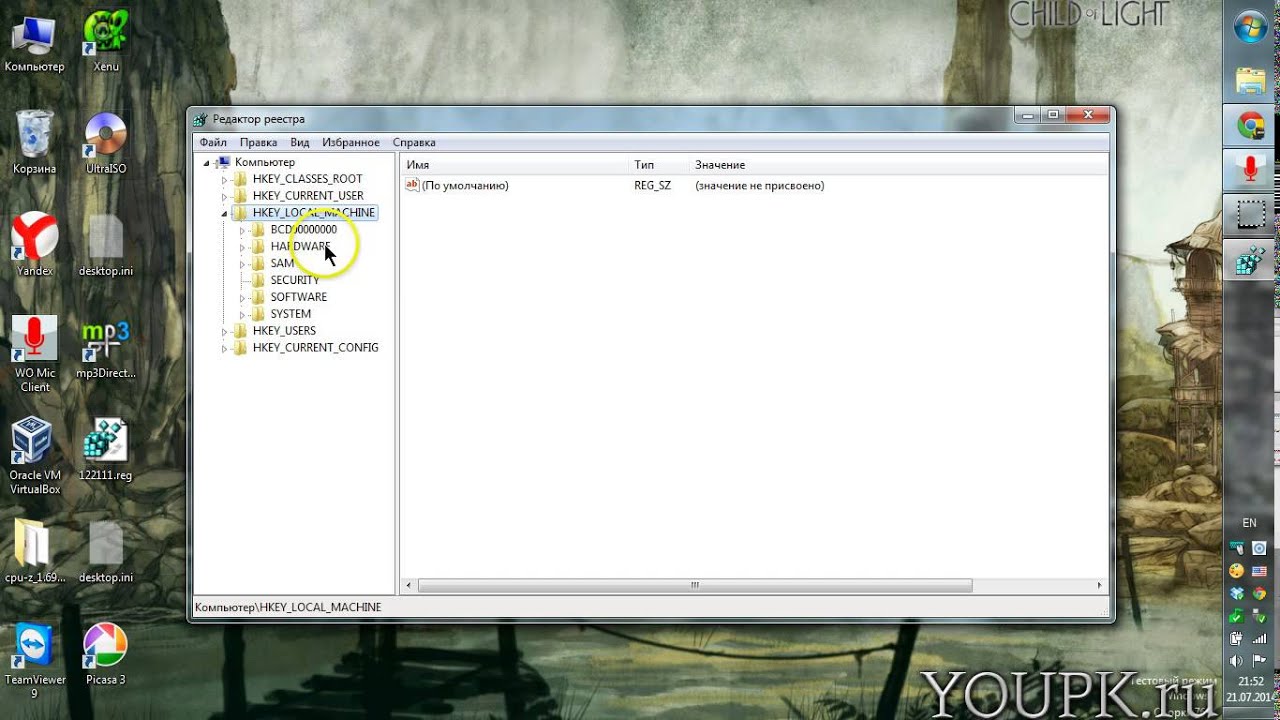Open the EN language indicator
1280x720 pixels.
tap(1249, 523)
